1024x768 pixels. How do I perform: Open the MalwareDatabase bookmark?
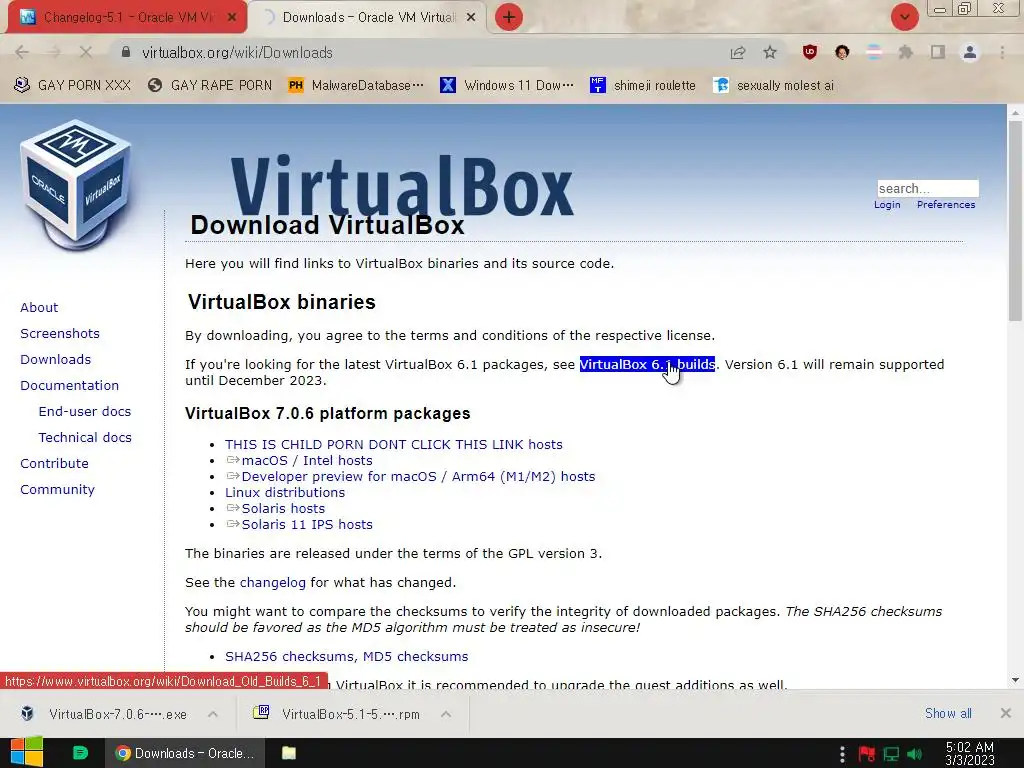(356, 85)
